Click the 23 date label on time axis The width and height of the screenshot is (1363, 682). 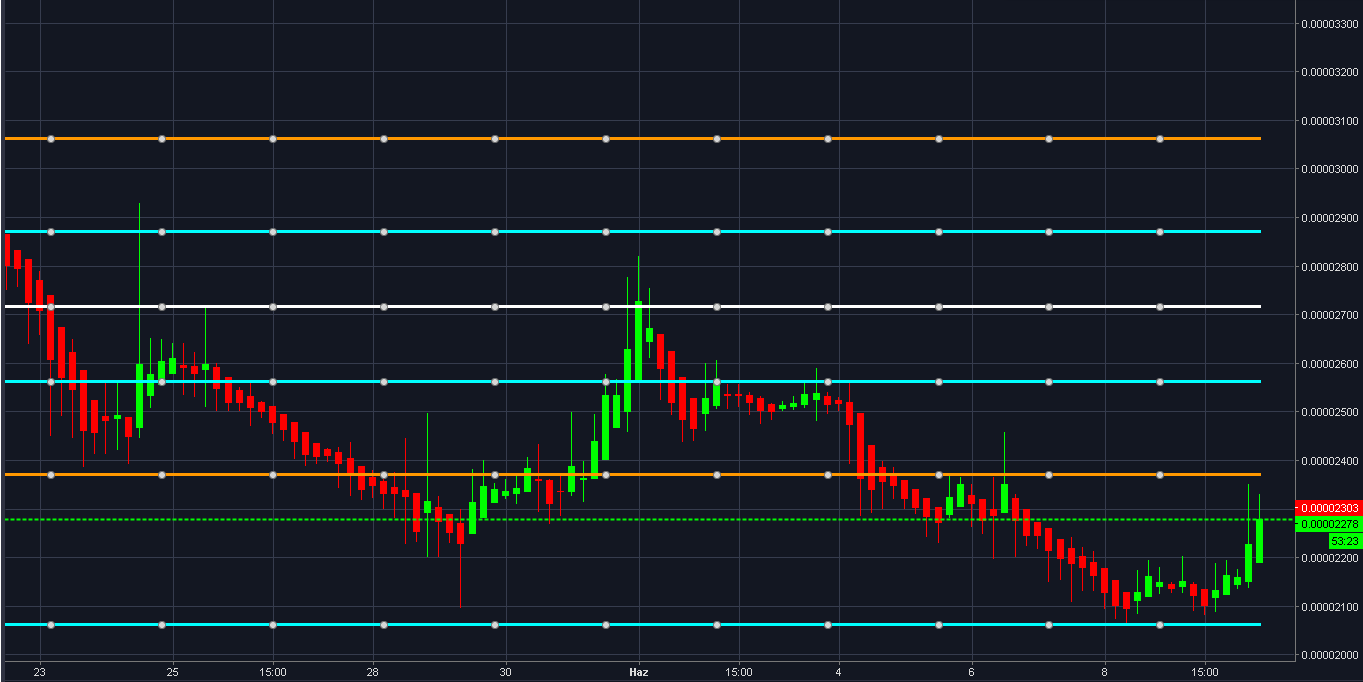(39, 672)
